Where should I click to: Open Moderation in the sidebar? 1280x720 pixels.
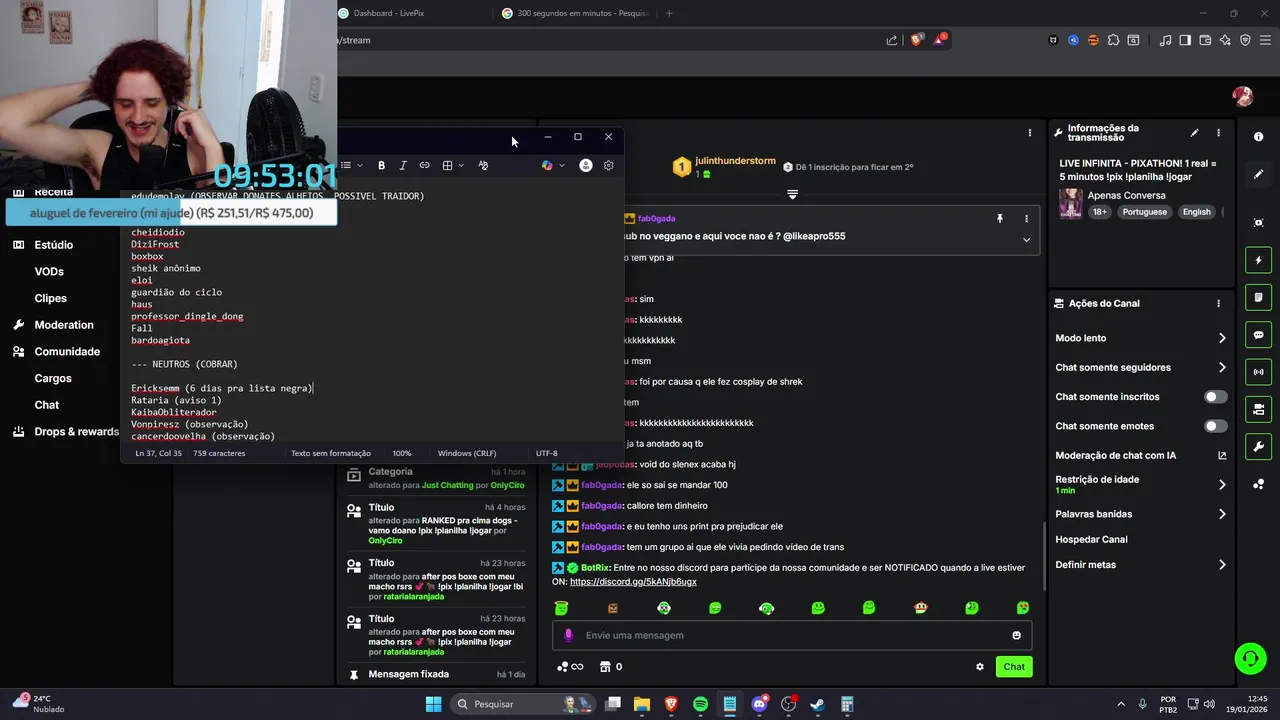(63, 325)
